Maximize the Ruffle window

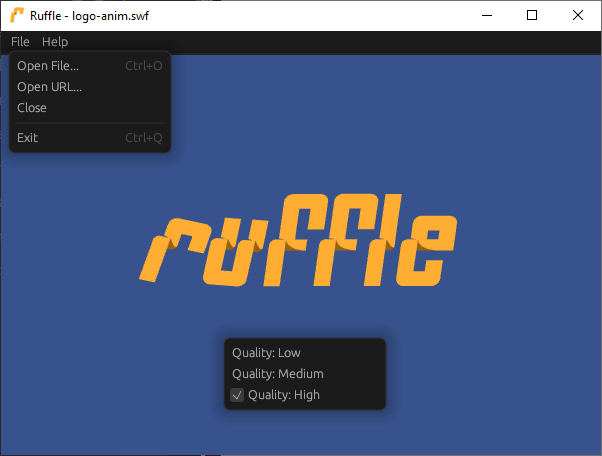coord(532,15)
